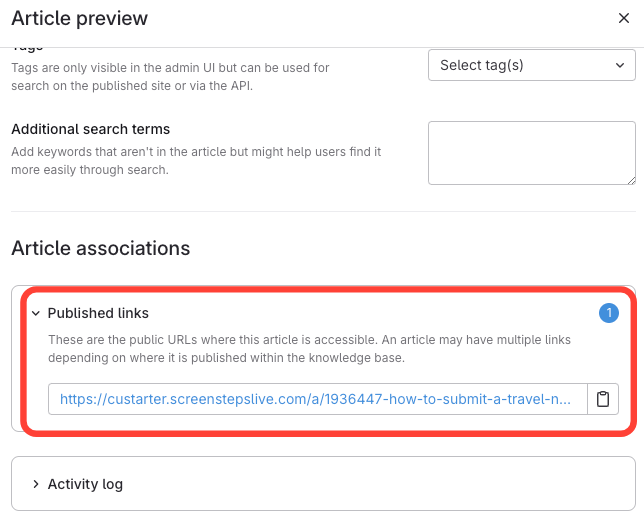Close the Article preview panel

[x=625, y=18]
